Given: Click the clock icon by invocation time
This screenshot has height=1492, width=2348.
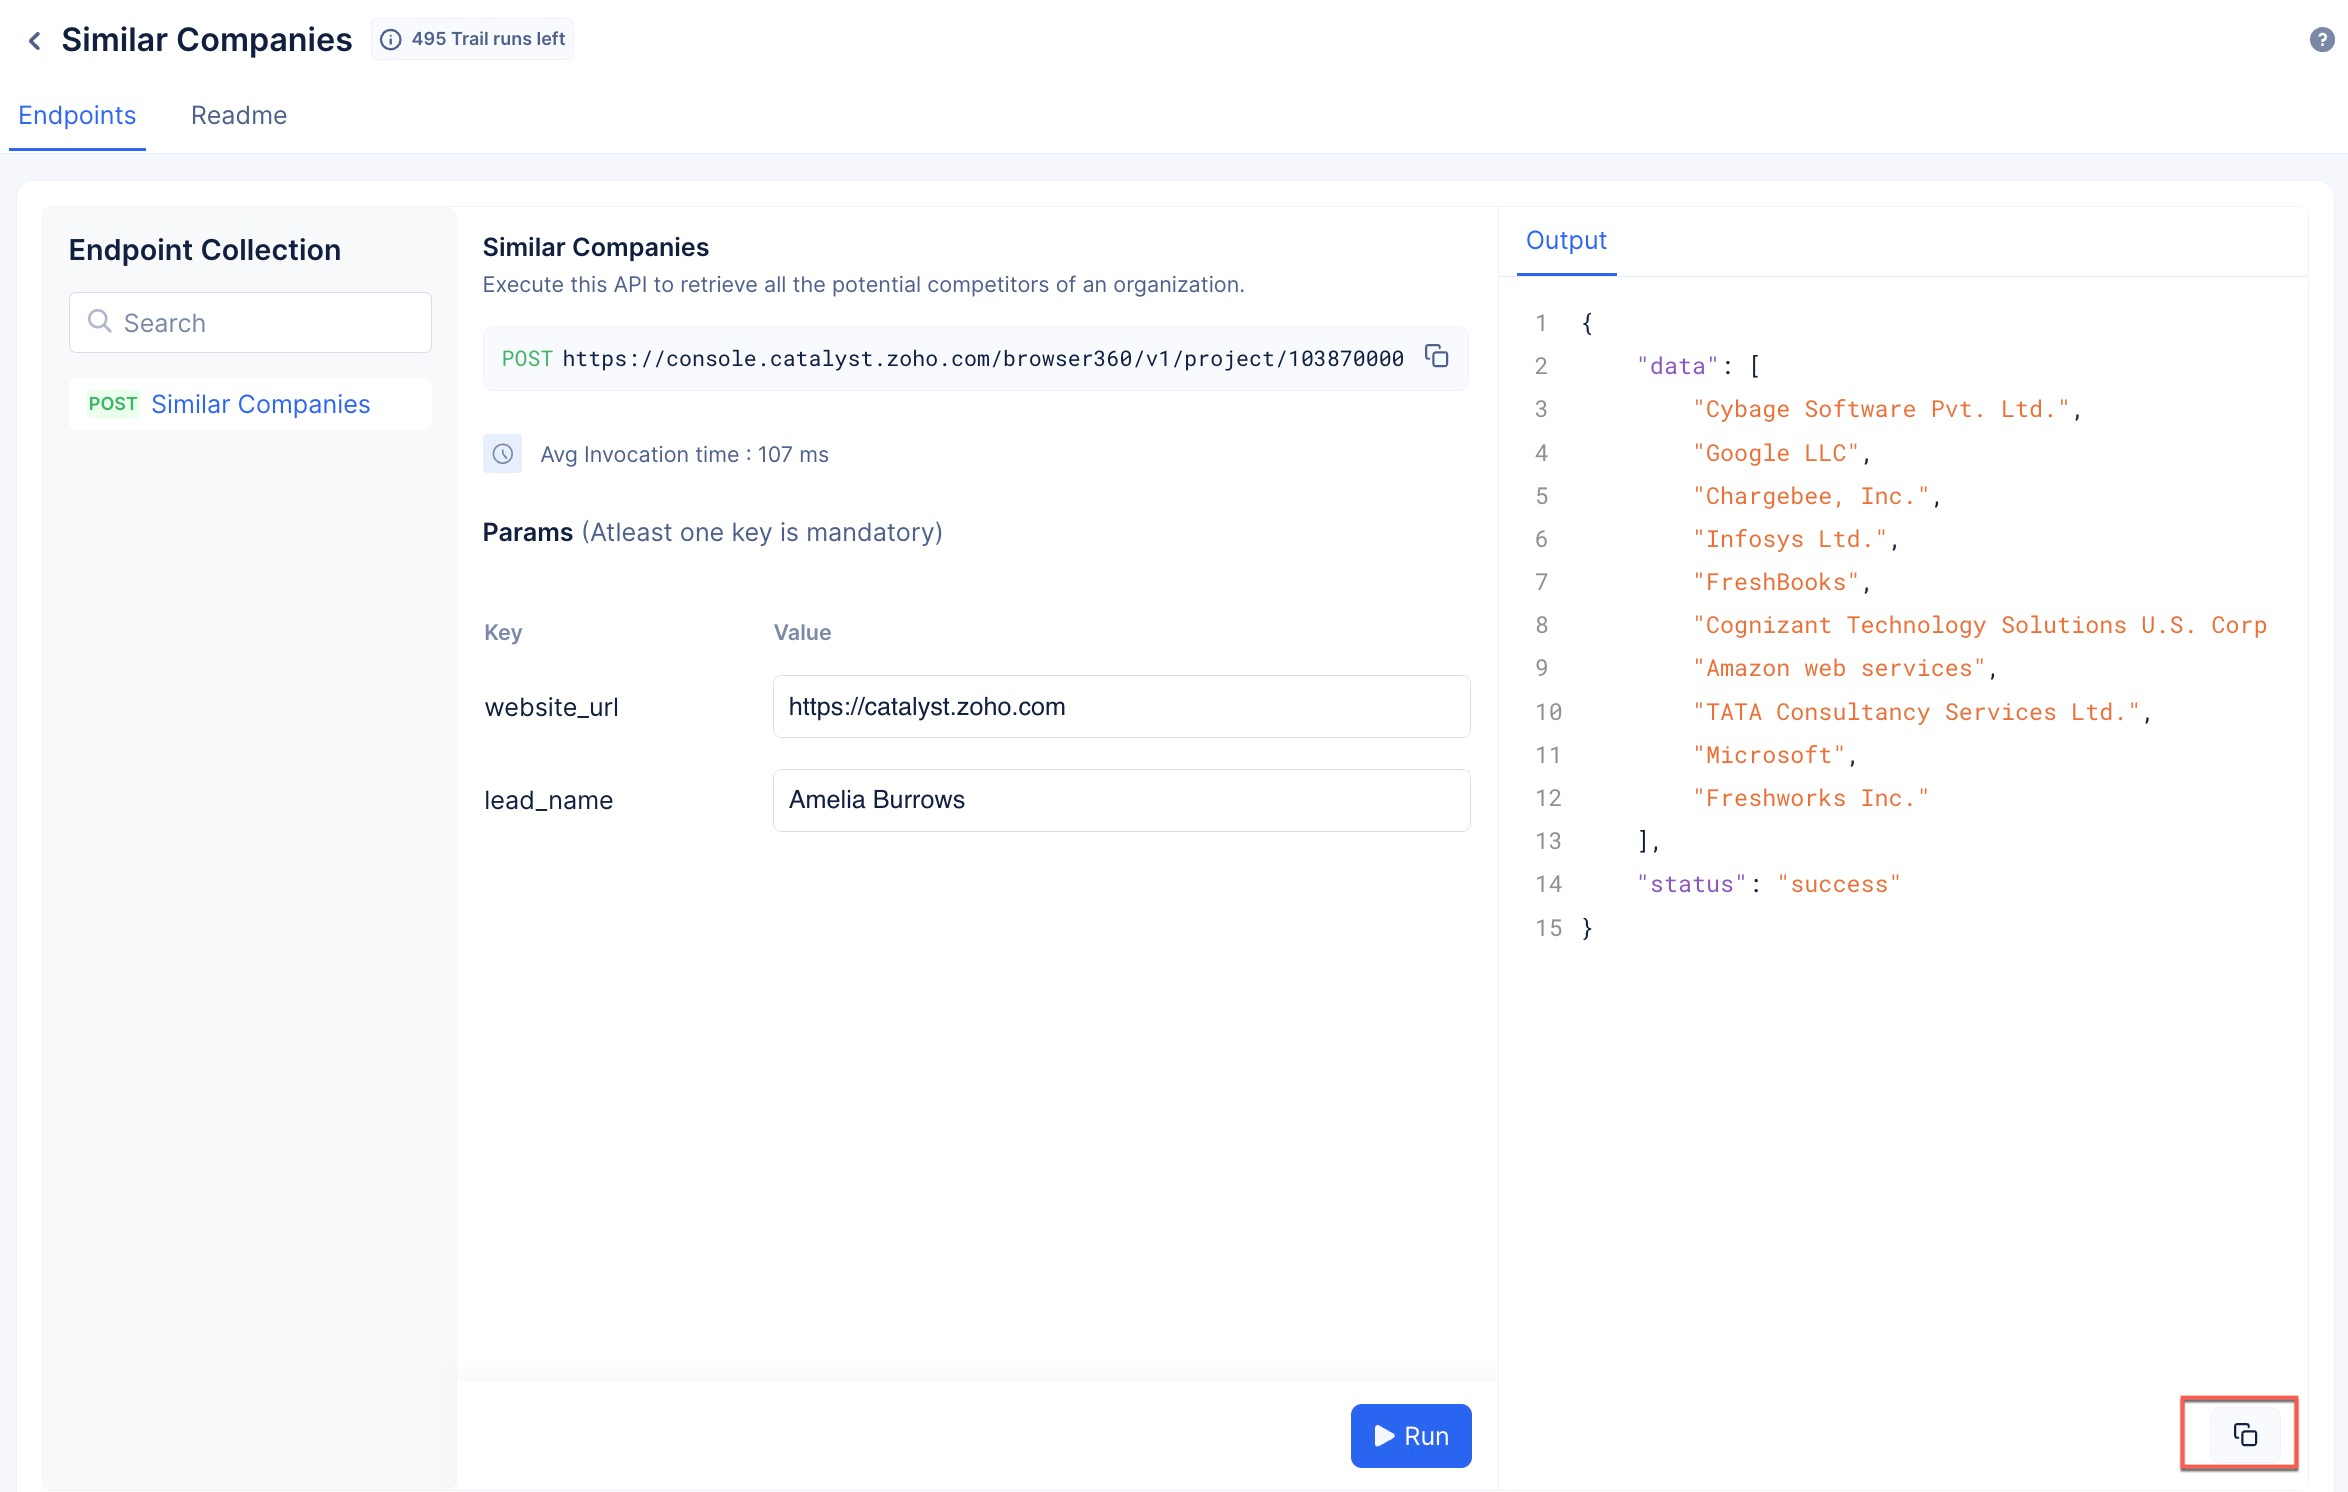Looking at the screenshot, I should [x=502, y=454].
